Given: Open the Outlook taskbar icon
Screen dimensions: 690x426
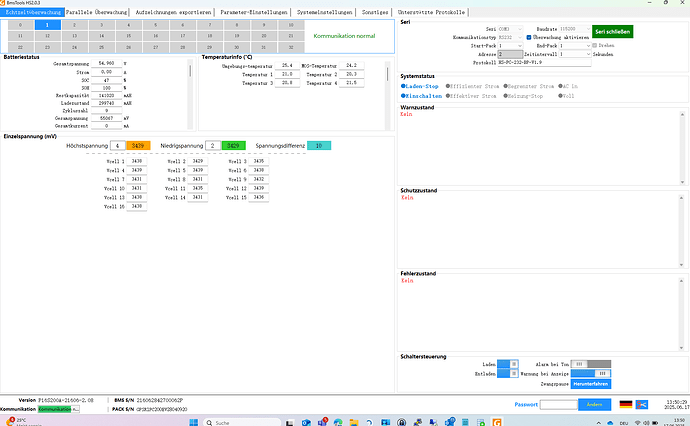Looking at the screenshot, I should [306, 422].
